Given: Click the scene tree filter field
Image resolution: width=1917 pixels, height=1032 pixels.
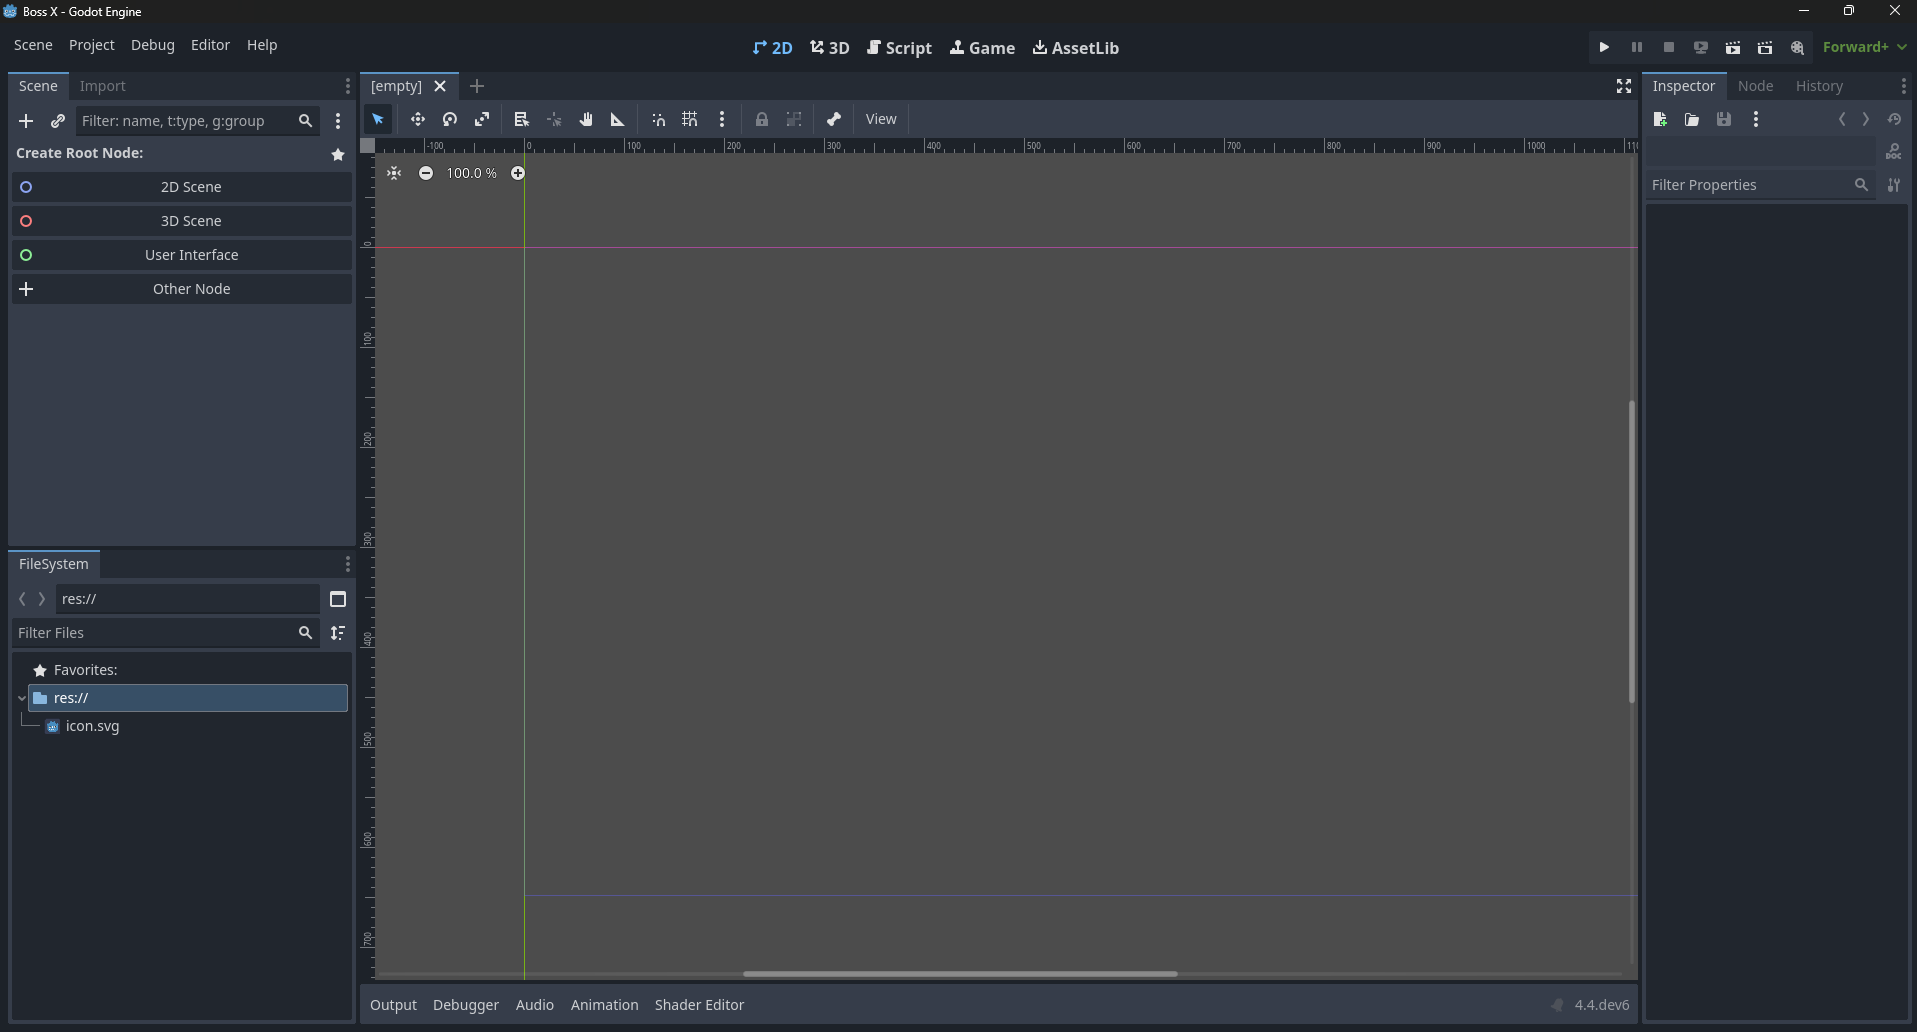Looking at the screenshot, I should click(197, 121).
